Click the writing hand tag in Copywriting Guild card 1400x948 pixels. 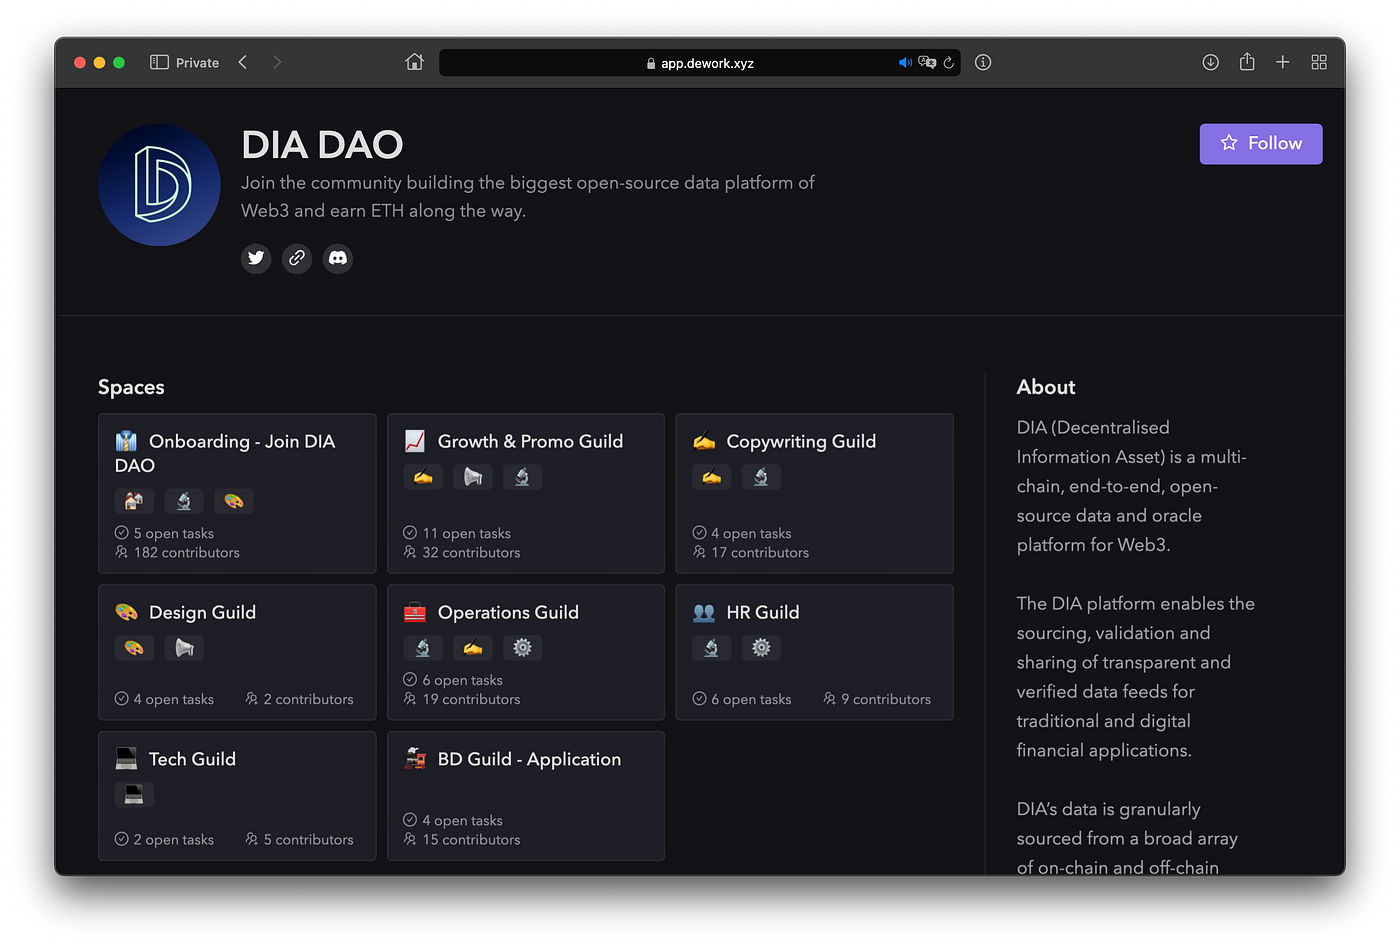coord(711,477)
